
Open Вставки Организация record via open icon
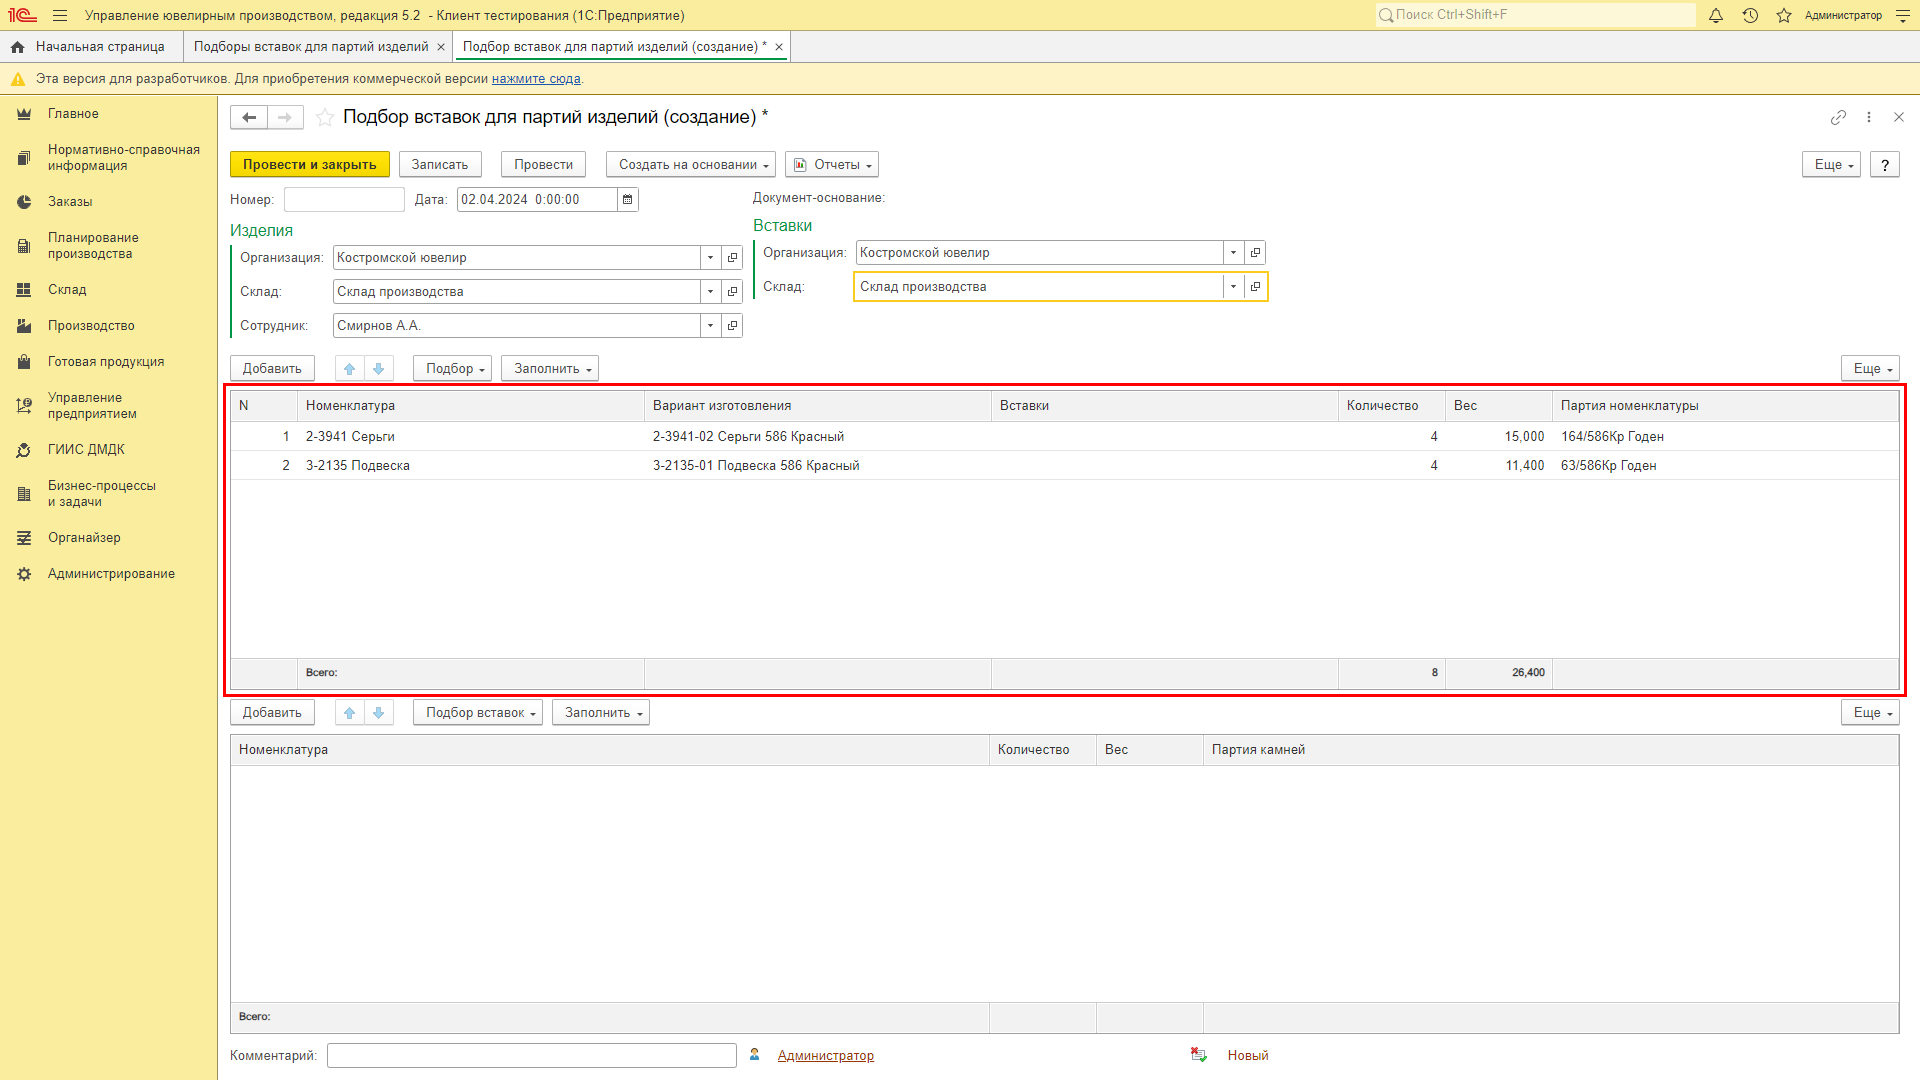point(1256,252)
